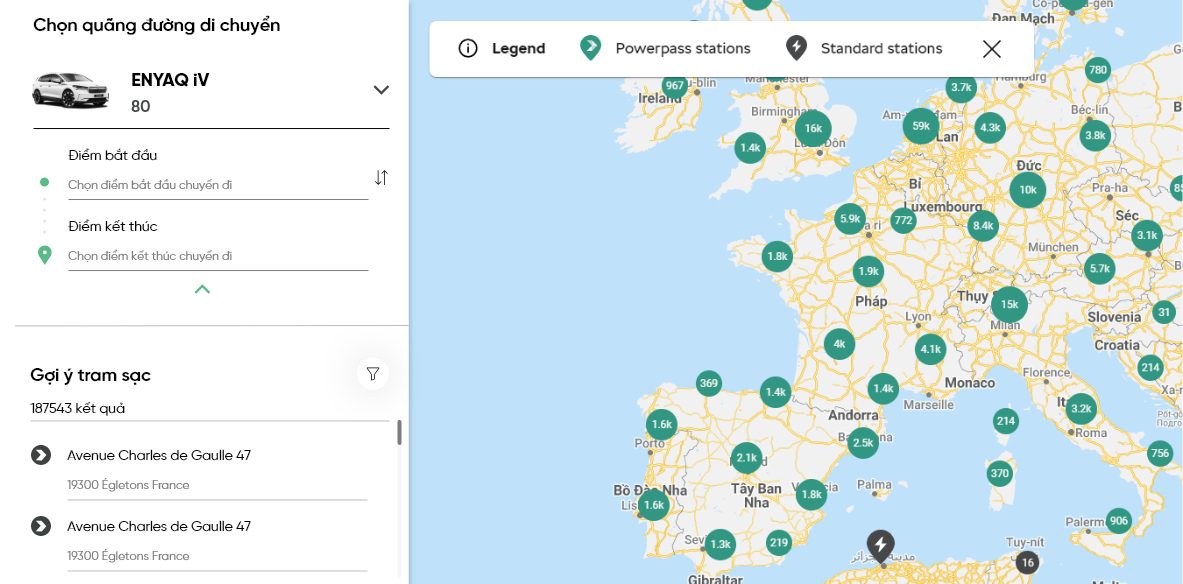This screenshot has height=584, width=1183.
Task: Click the swap start and end points icon
Action: (x=381, y=178)
